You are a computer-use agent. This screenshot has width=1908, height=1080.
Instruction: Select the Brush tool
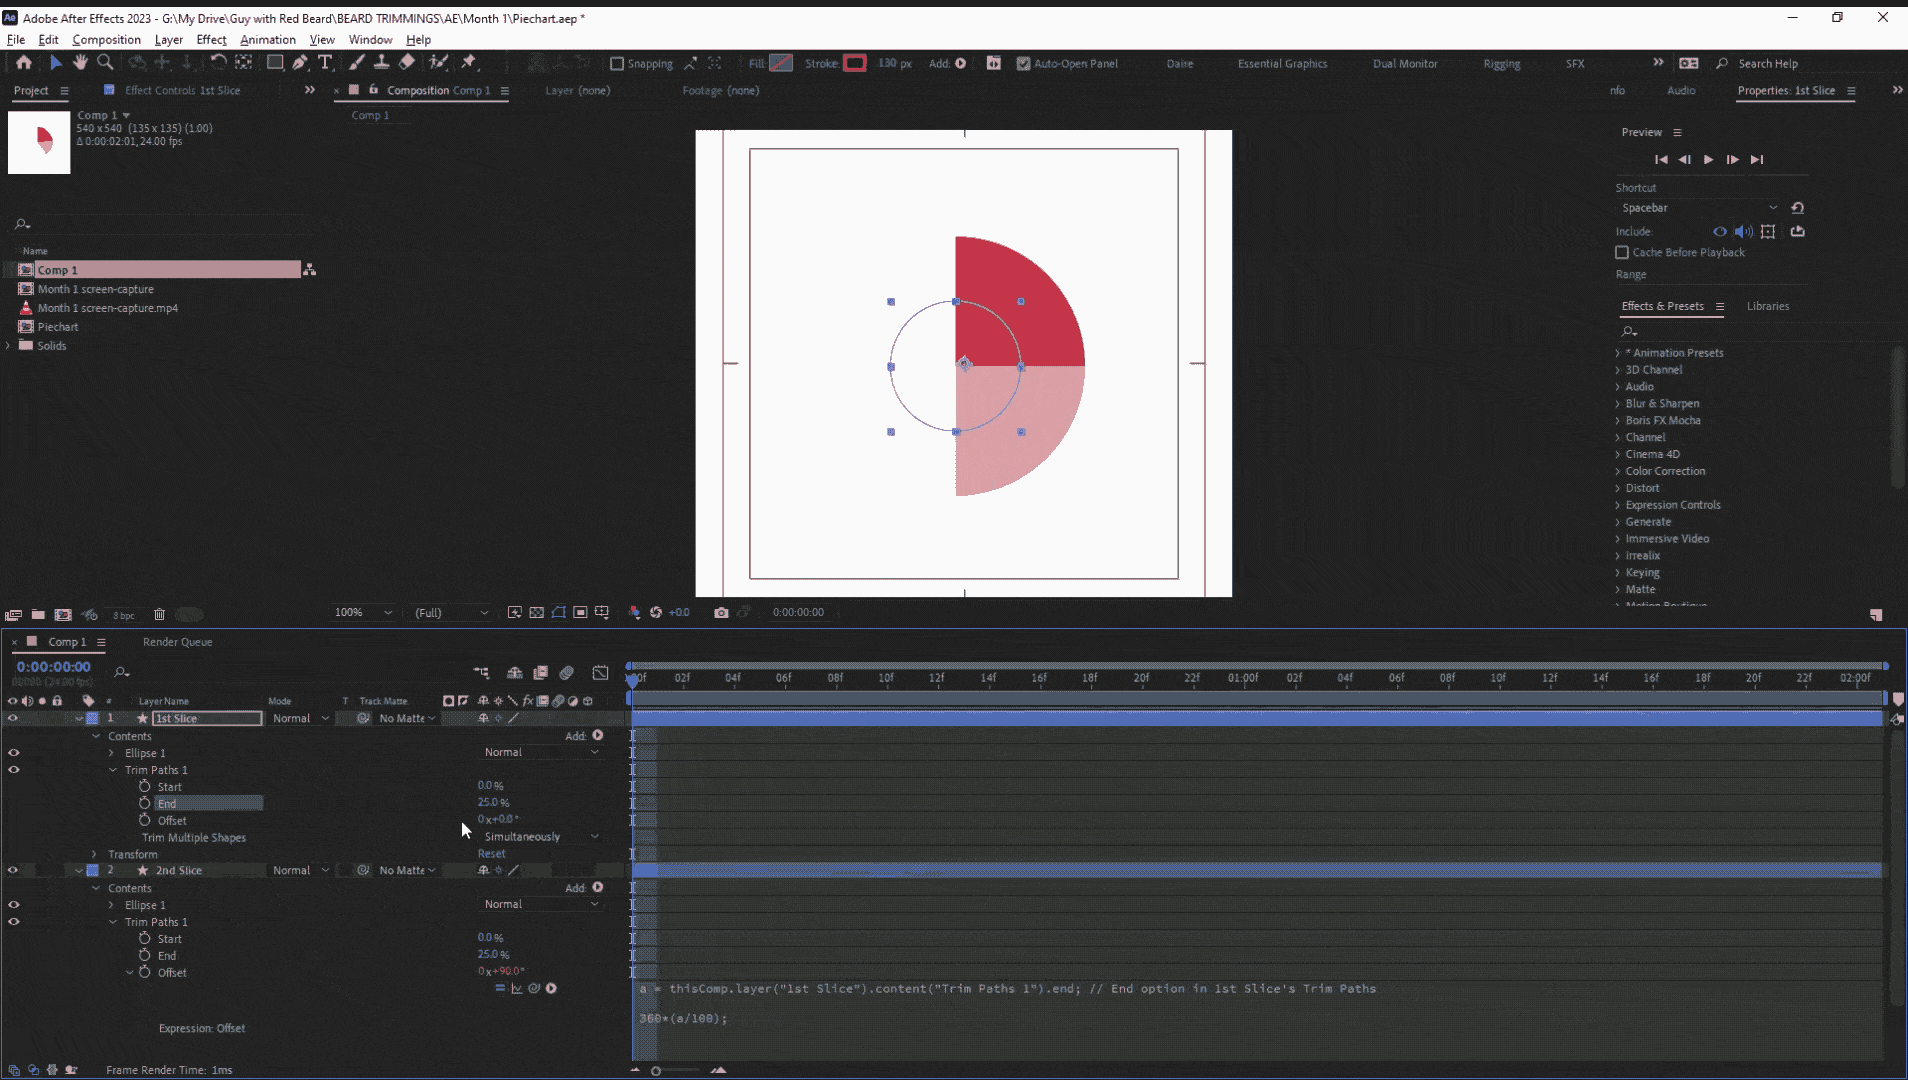tap(356, 62)
